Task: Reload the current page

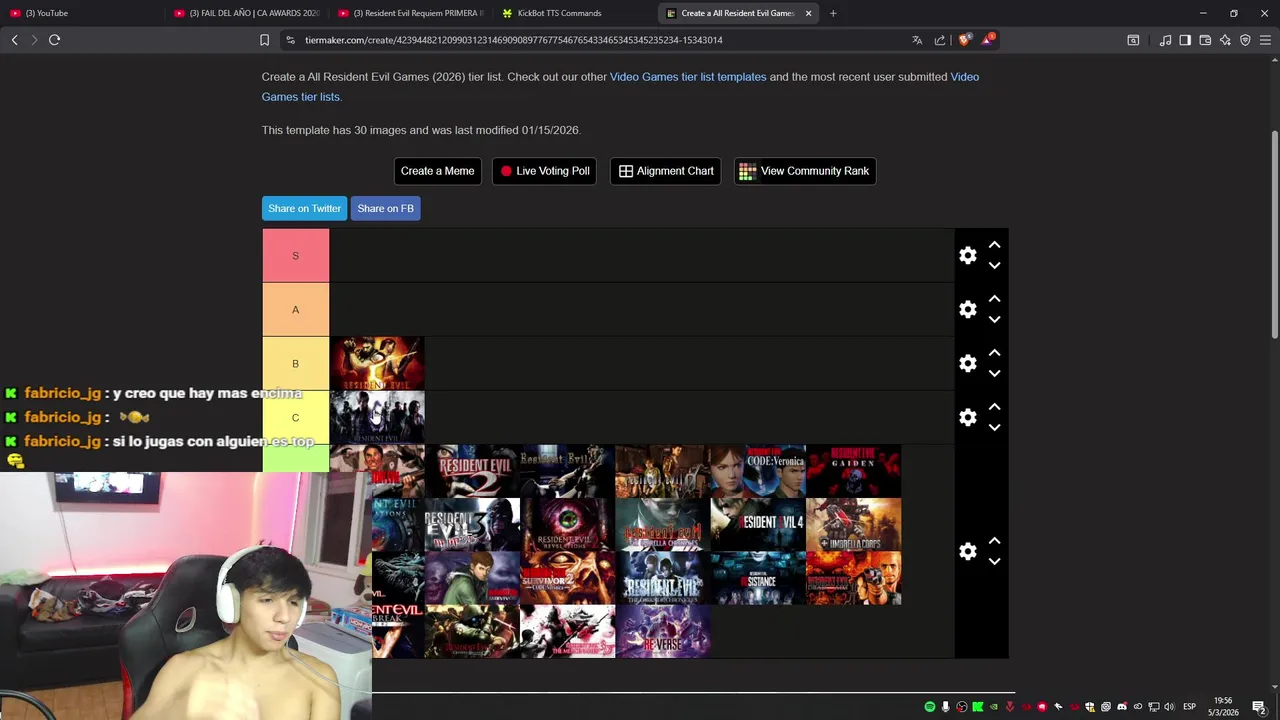Action: [x=54, y=40]
